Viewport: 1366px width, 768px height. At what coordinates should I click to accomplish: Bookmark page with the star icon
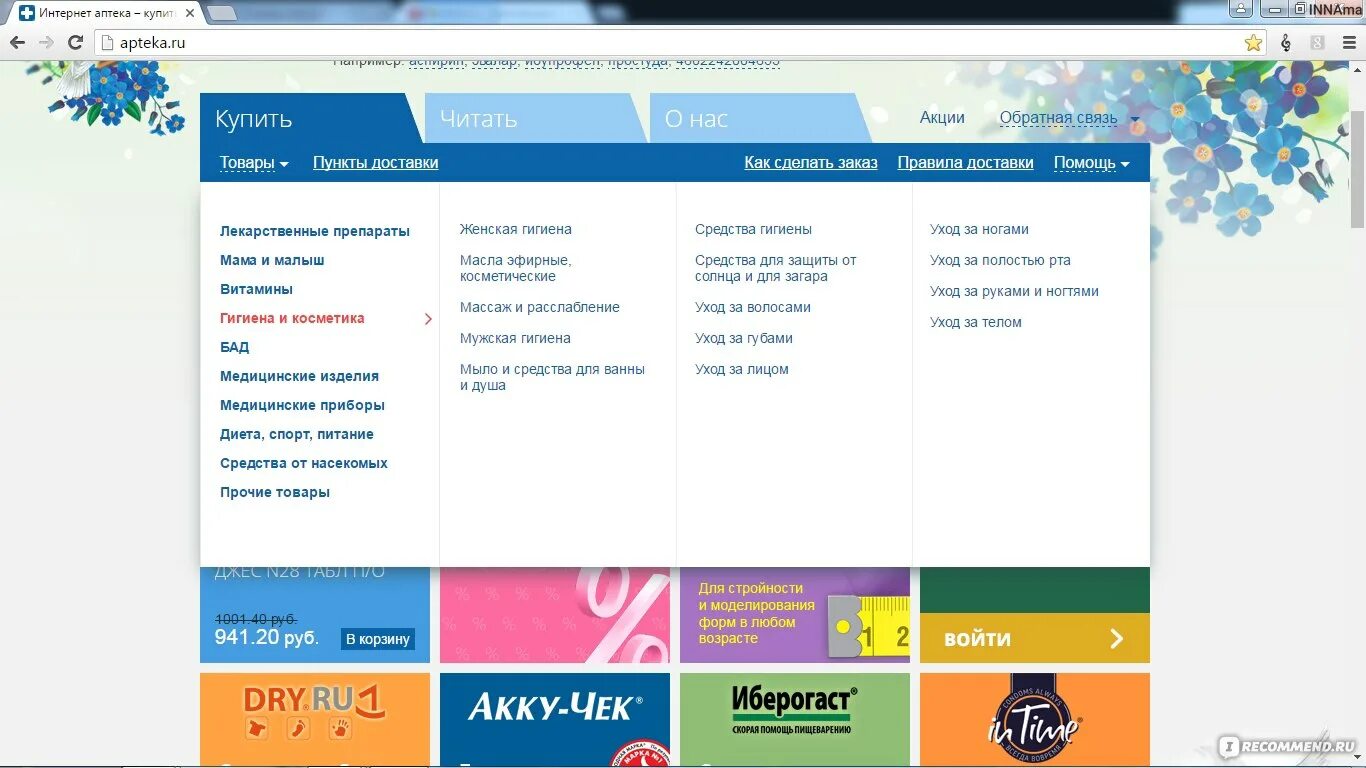point(1253,43)
